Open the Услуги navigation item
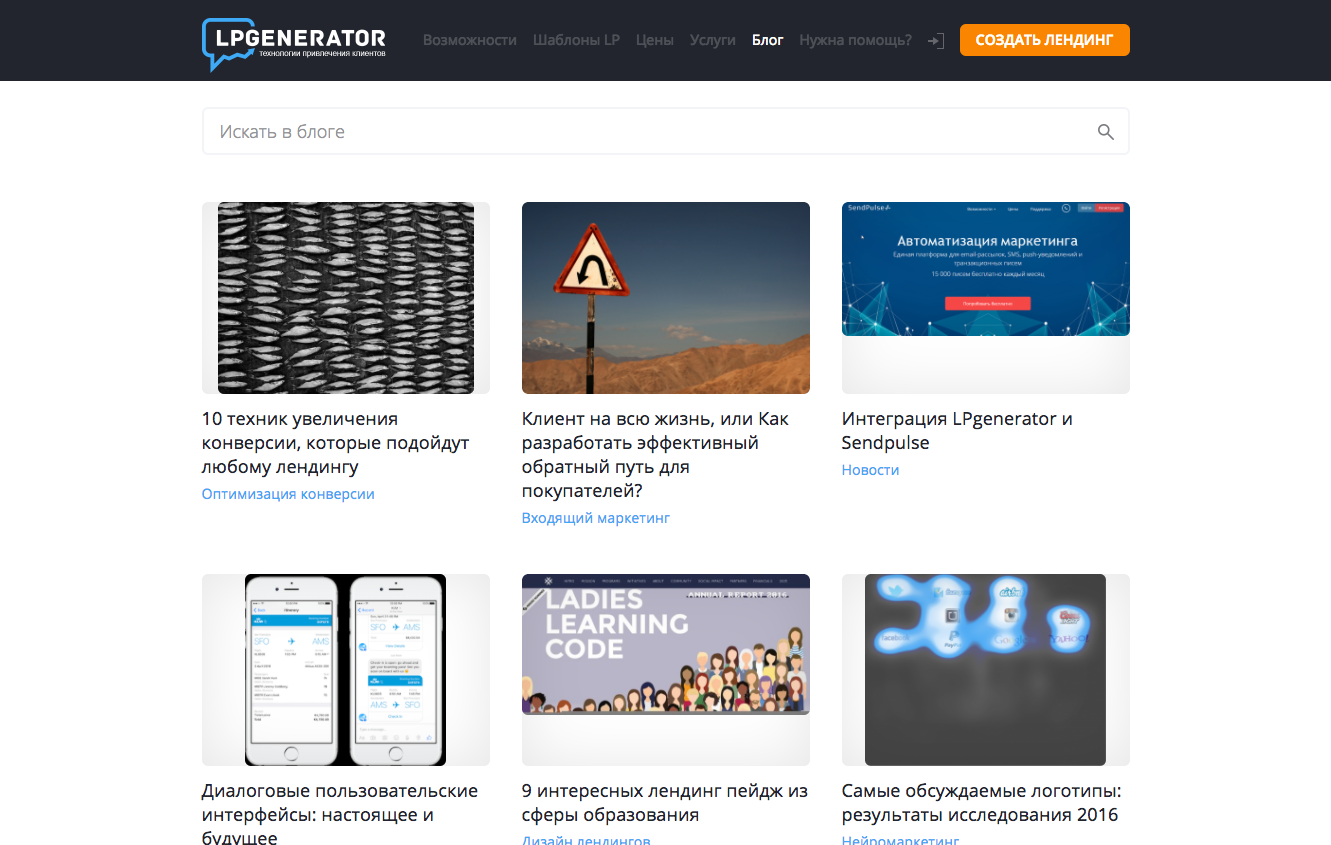The width and height of the screenshot is (1331, 845). click(x=713, y=40)
